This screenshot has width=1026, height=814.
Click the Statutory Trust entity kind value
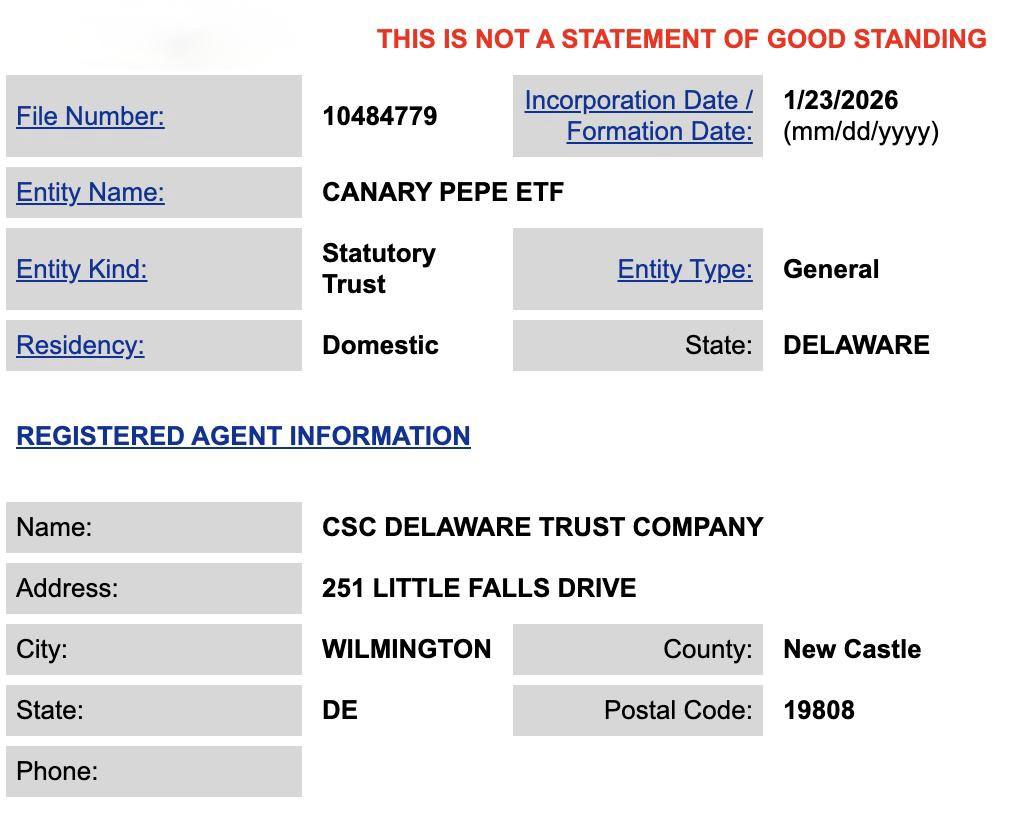pyautogui.click(x=378, y=268)
